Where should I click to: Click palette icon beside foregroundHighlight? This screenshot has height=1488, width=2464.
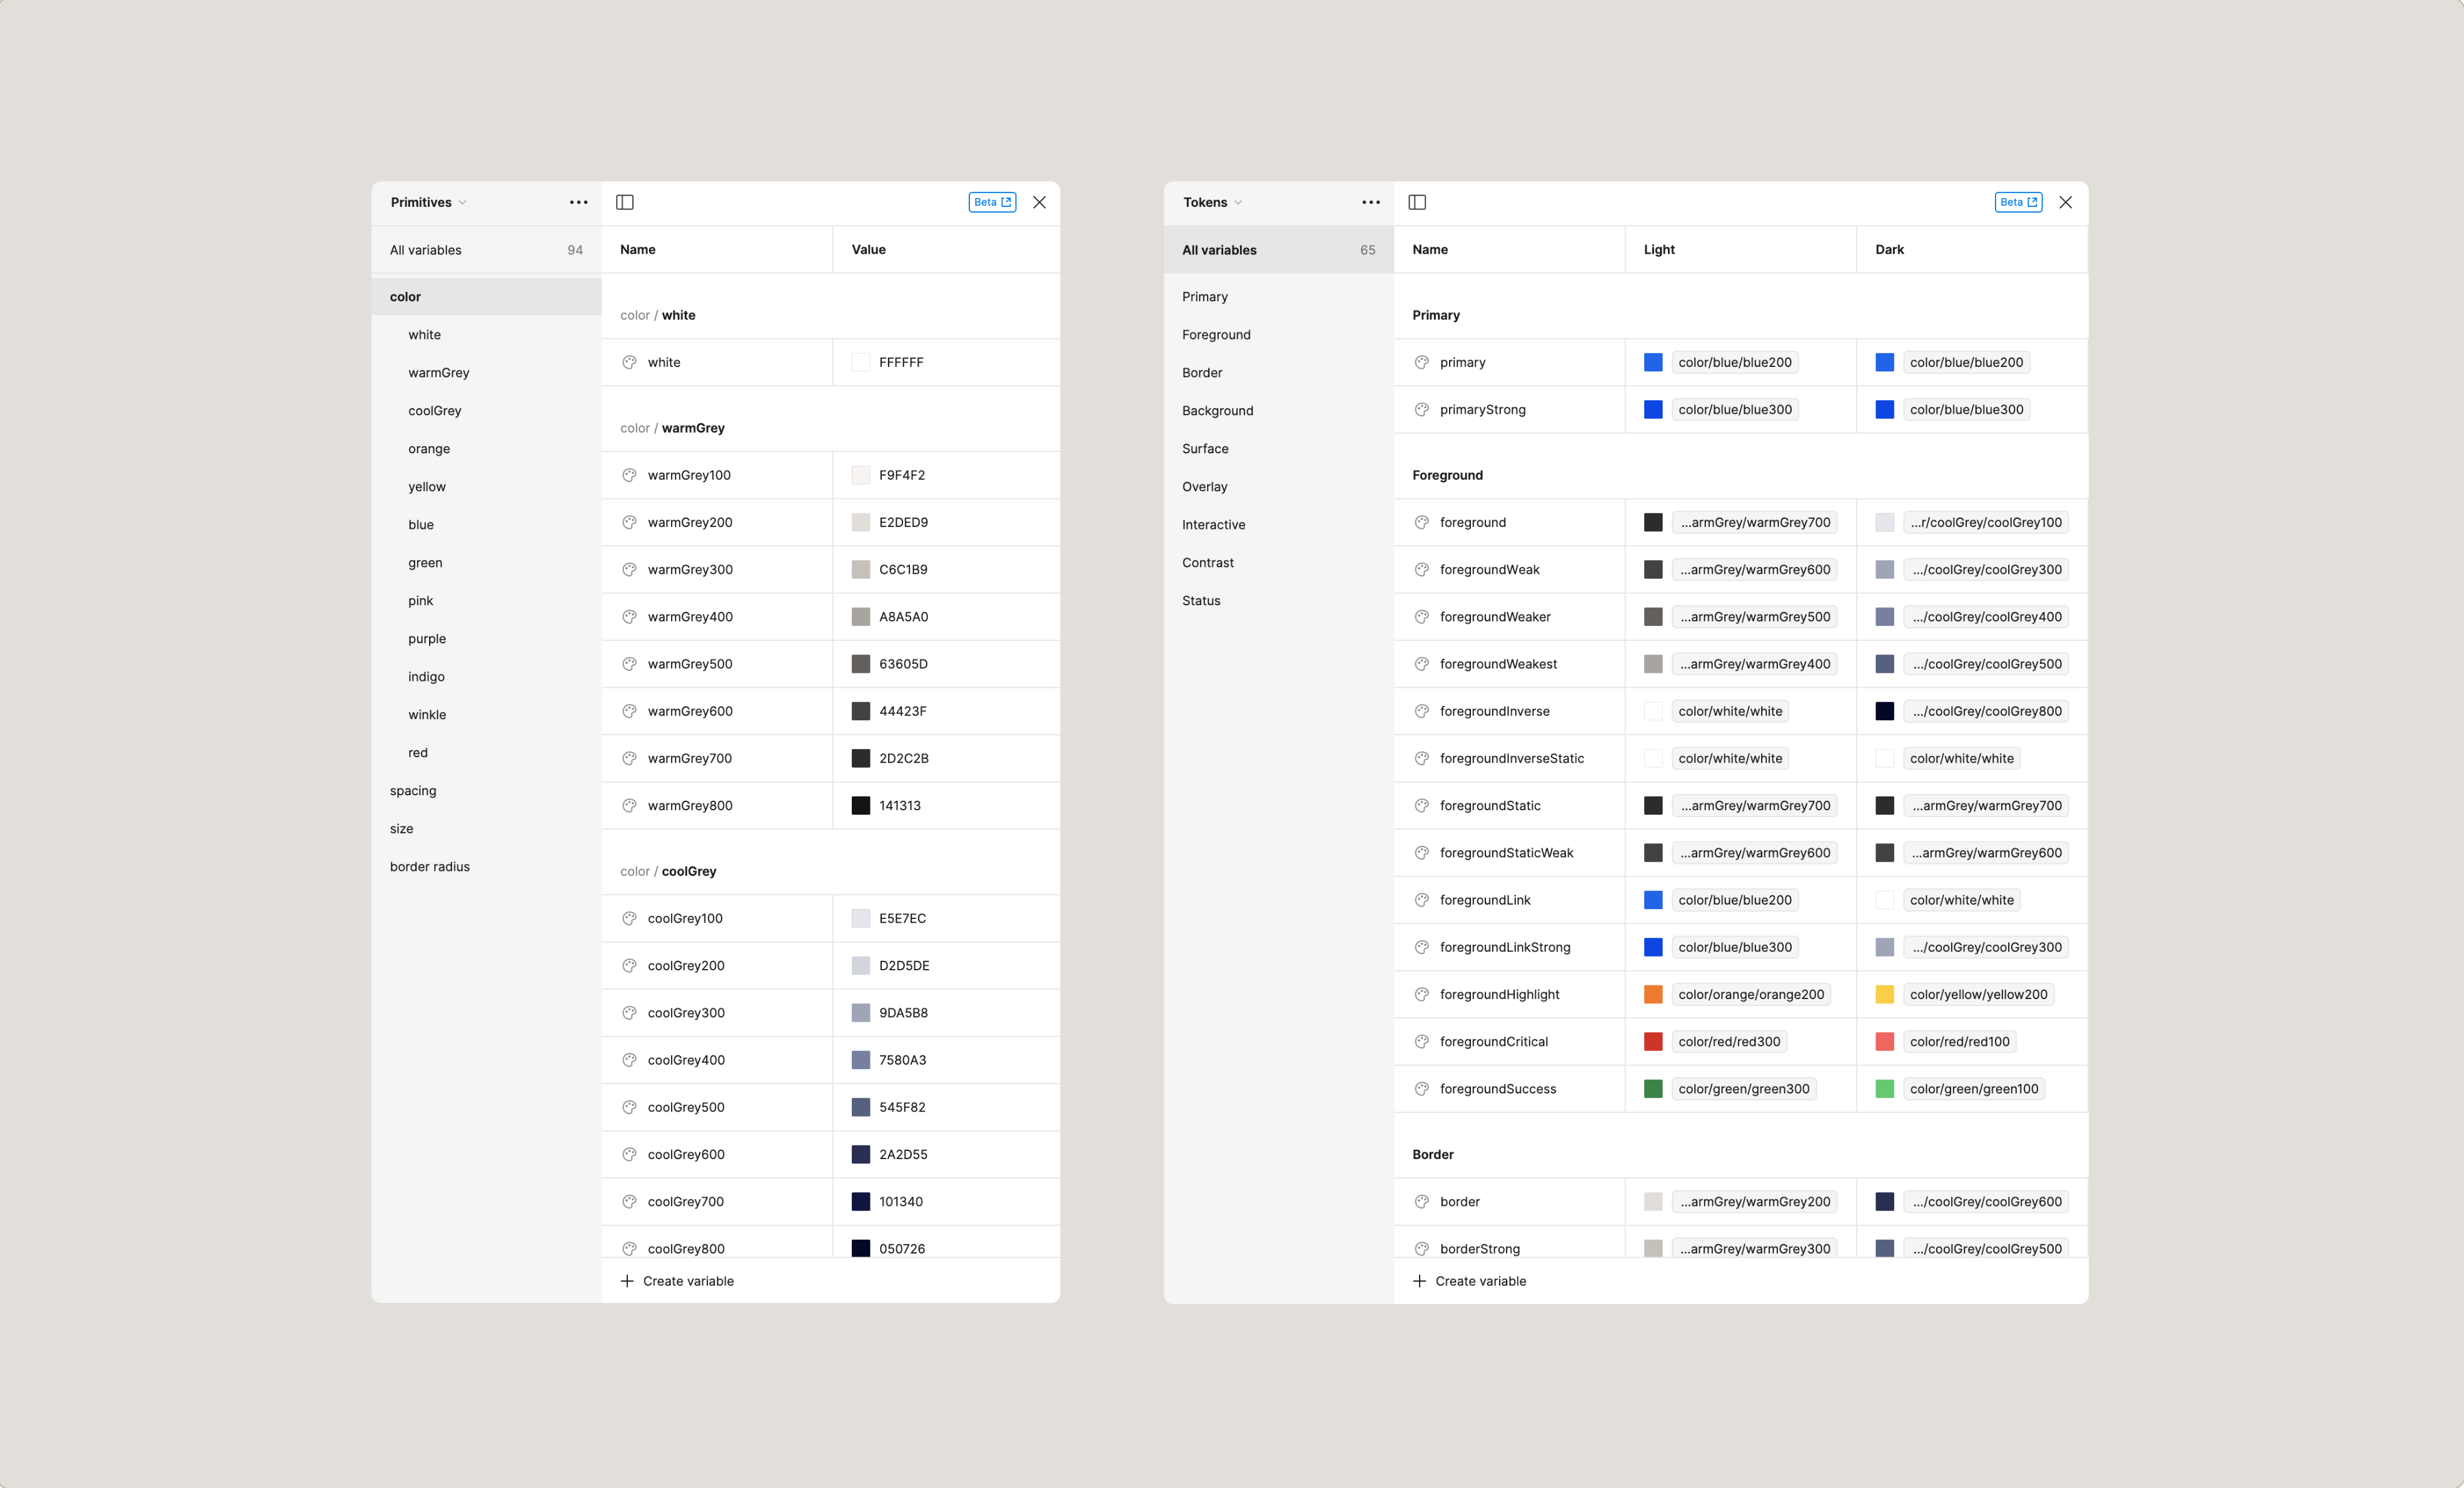pos(1421,994)
